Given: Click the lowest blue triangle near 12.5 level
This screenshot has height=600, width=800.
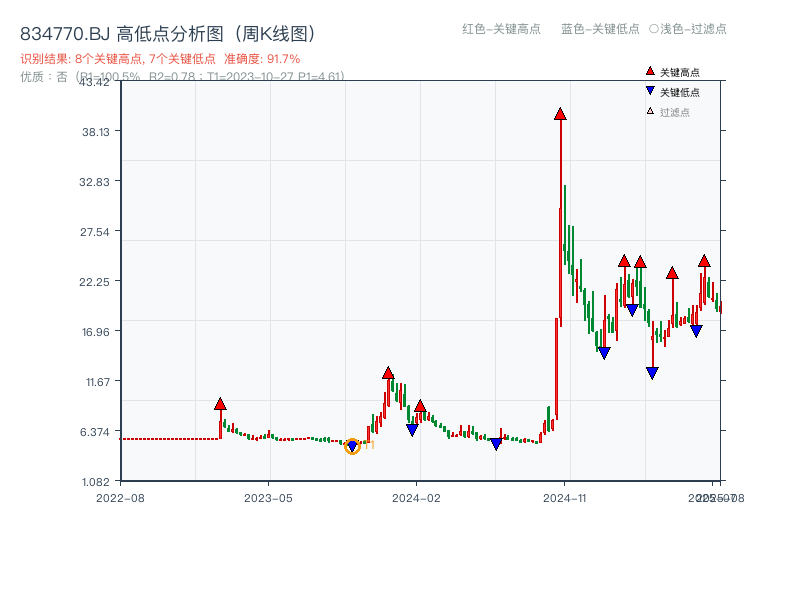Looking at the screenshot, I should (x=653, y=372).
